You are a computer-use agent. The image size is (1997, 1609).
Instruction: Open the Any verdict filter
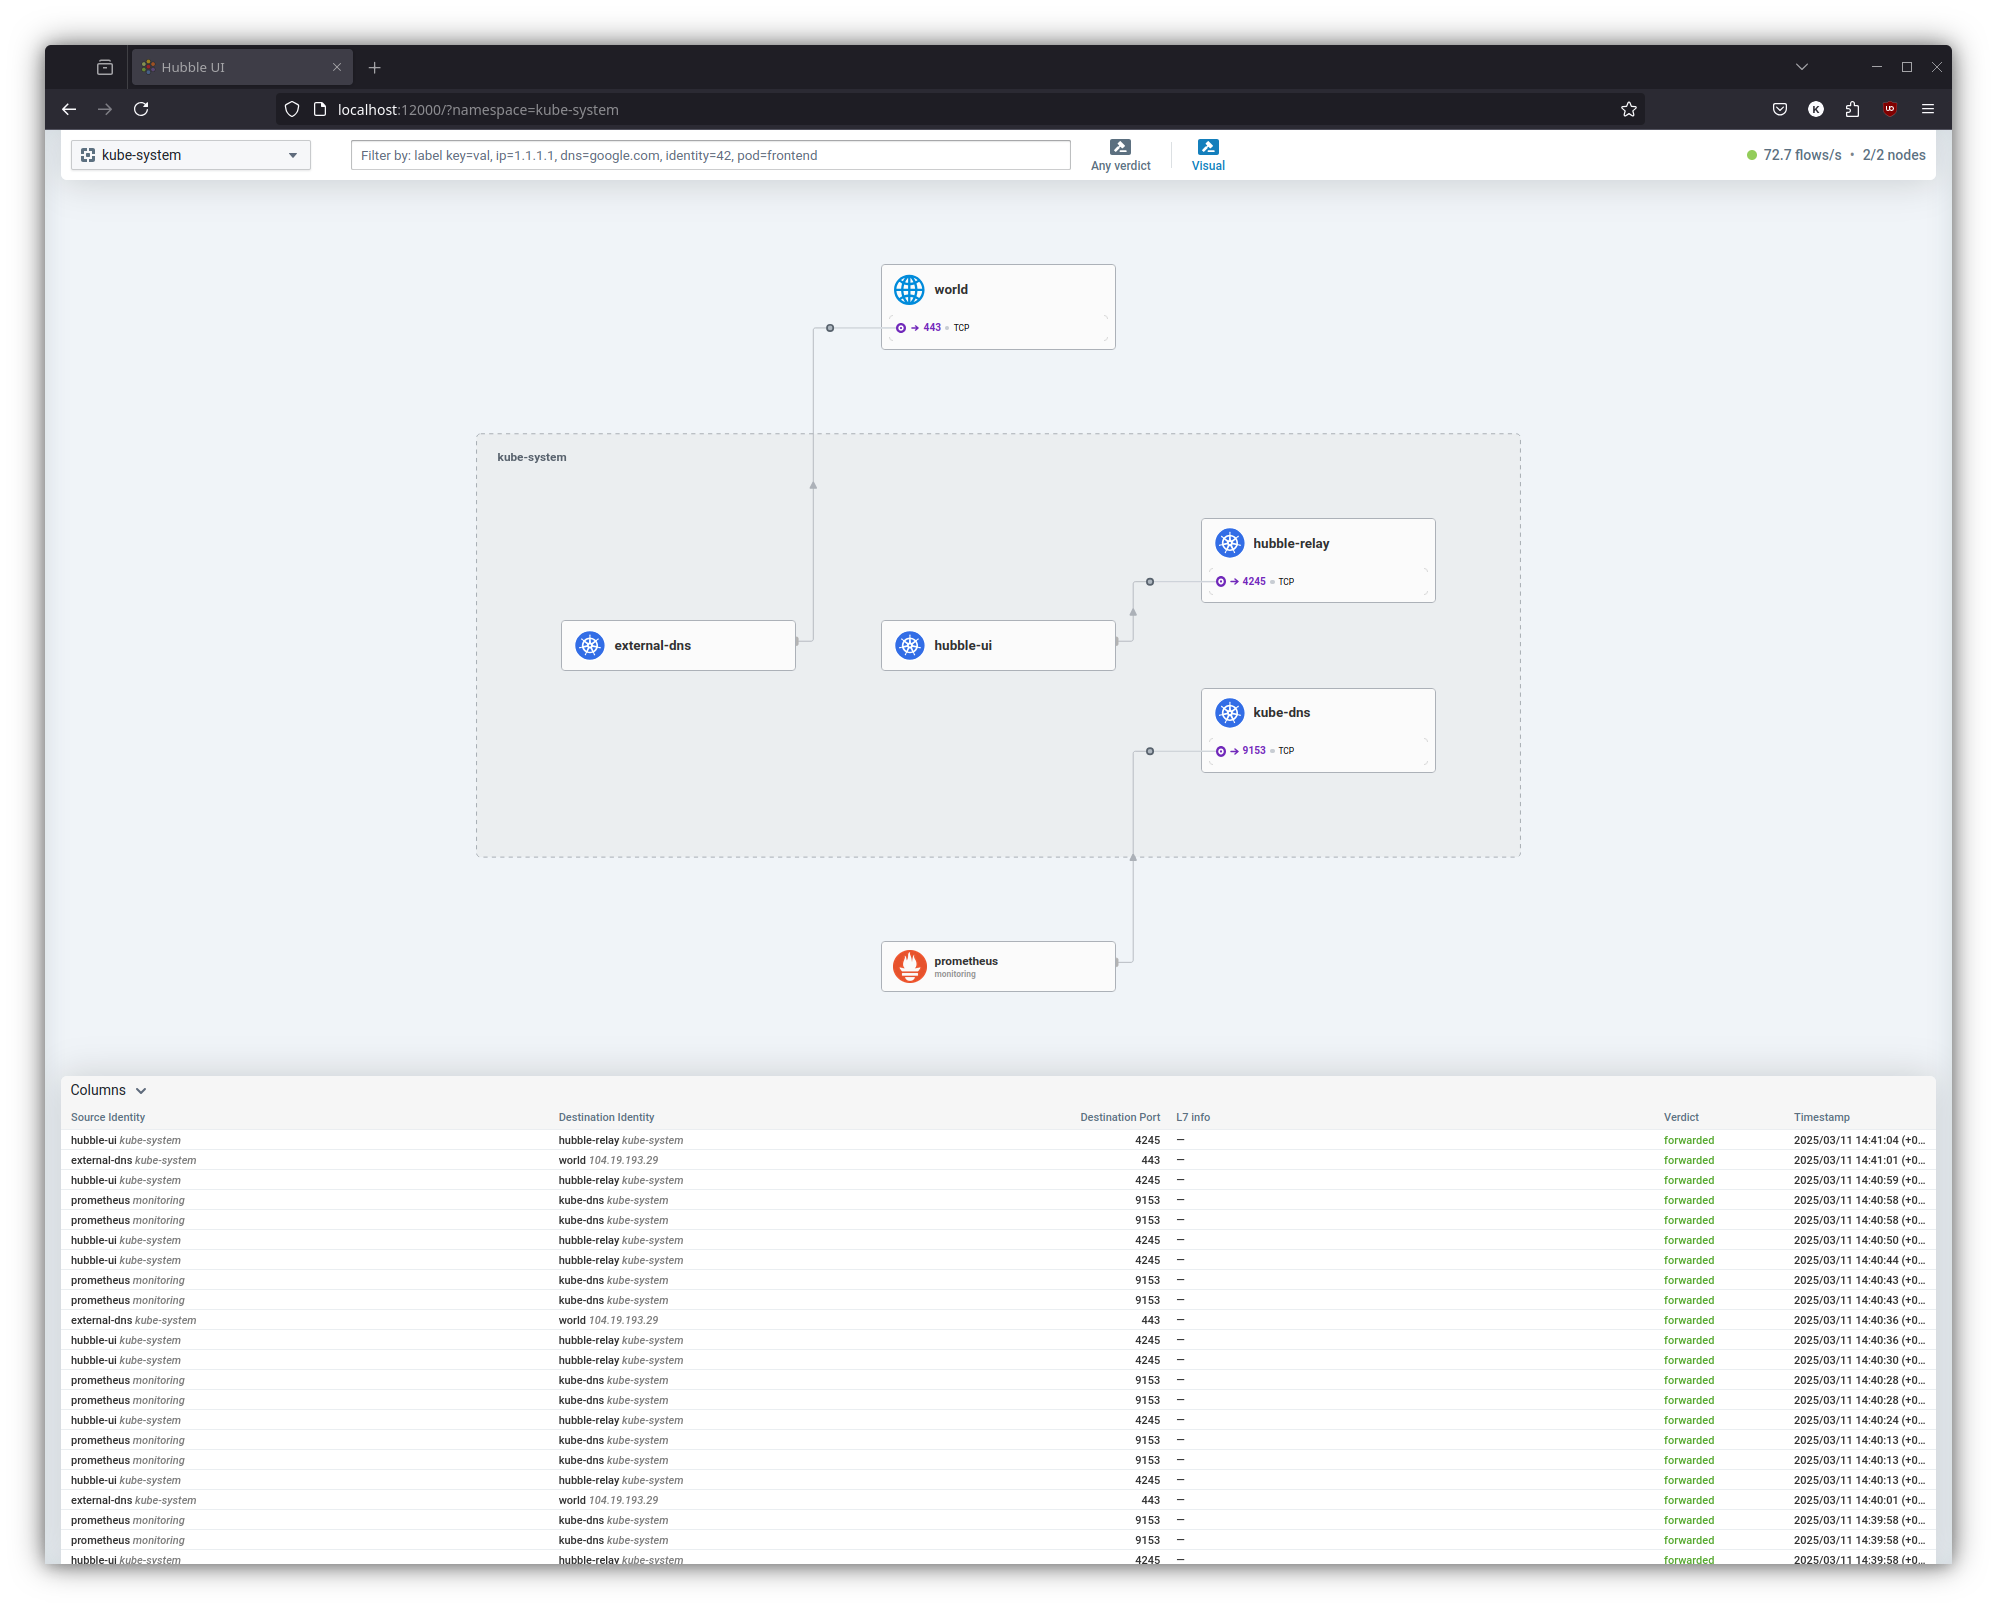pos(1120,155)
